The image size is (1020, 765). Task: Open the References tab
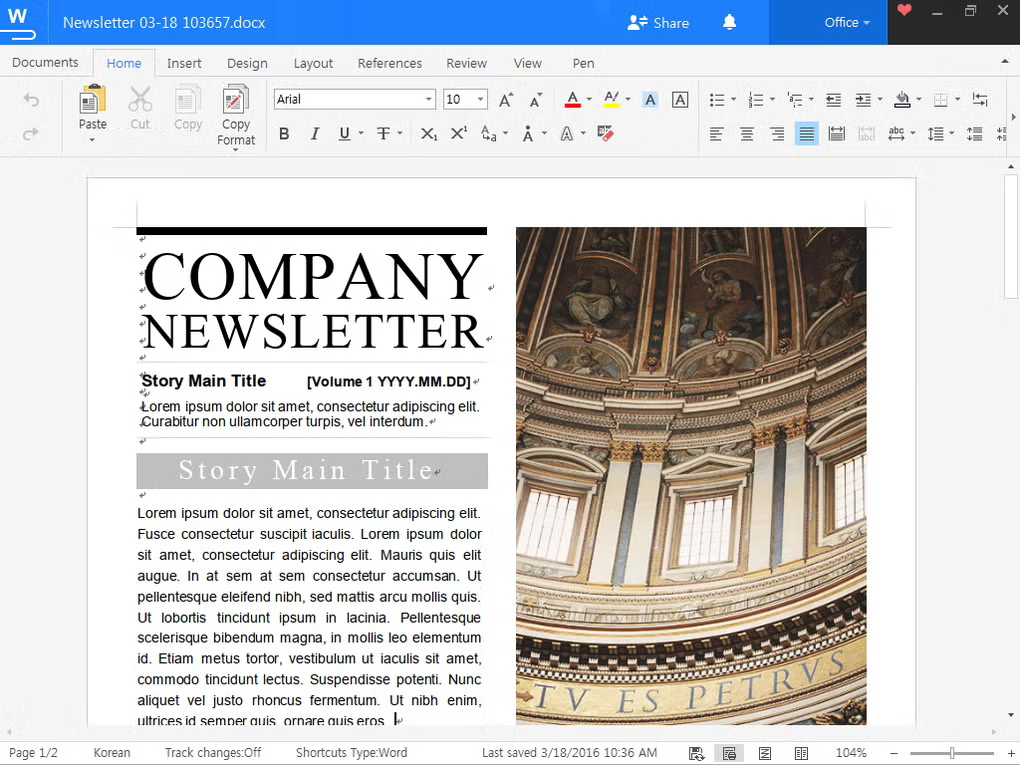[389, 63]
